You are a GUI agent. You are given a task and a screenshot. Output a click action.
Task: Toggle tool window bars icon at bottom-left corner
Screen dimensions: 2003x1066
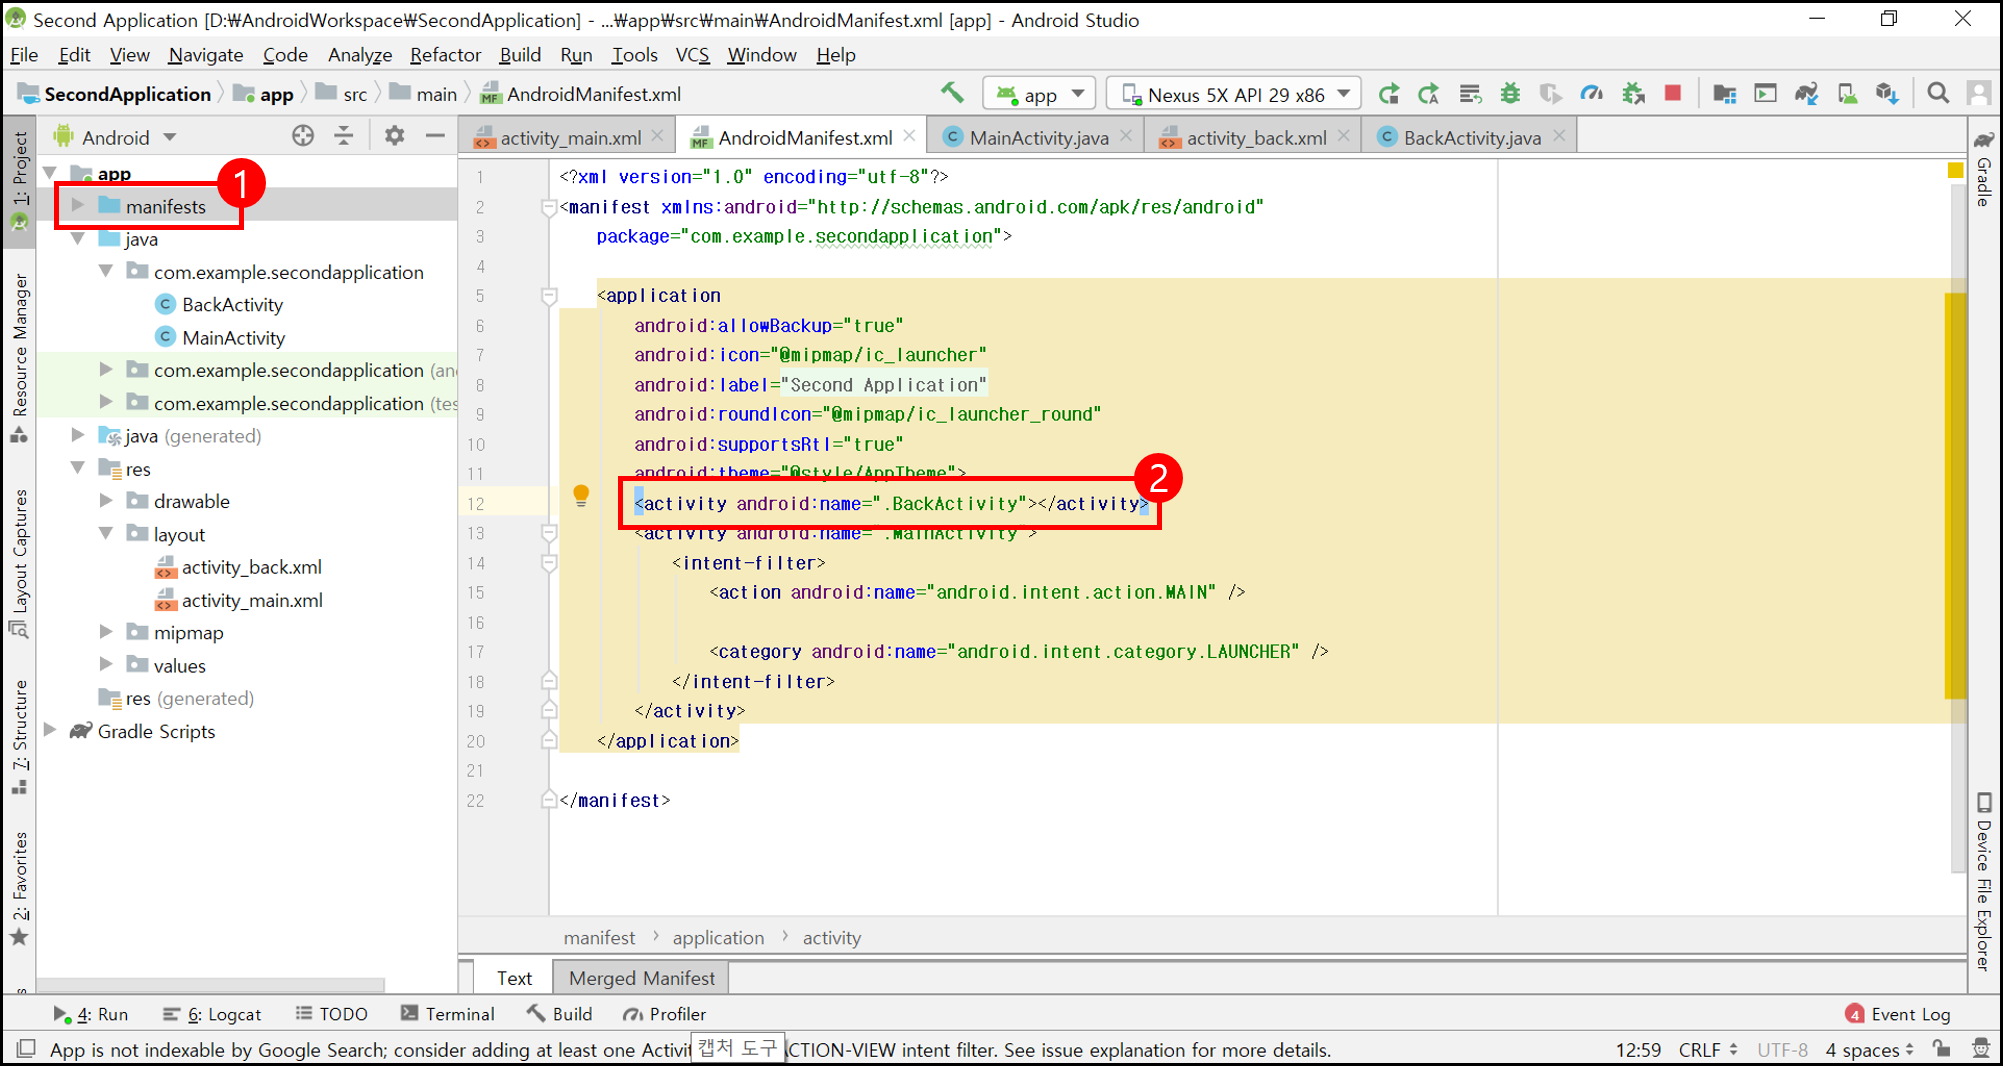click(x=26, y=1049)
